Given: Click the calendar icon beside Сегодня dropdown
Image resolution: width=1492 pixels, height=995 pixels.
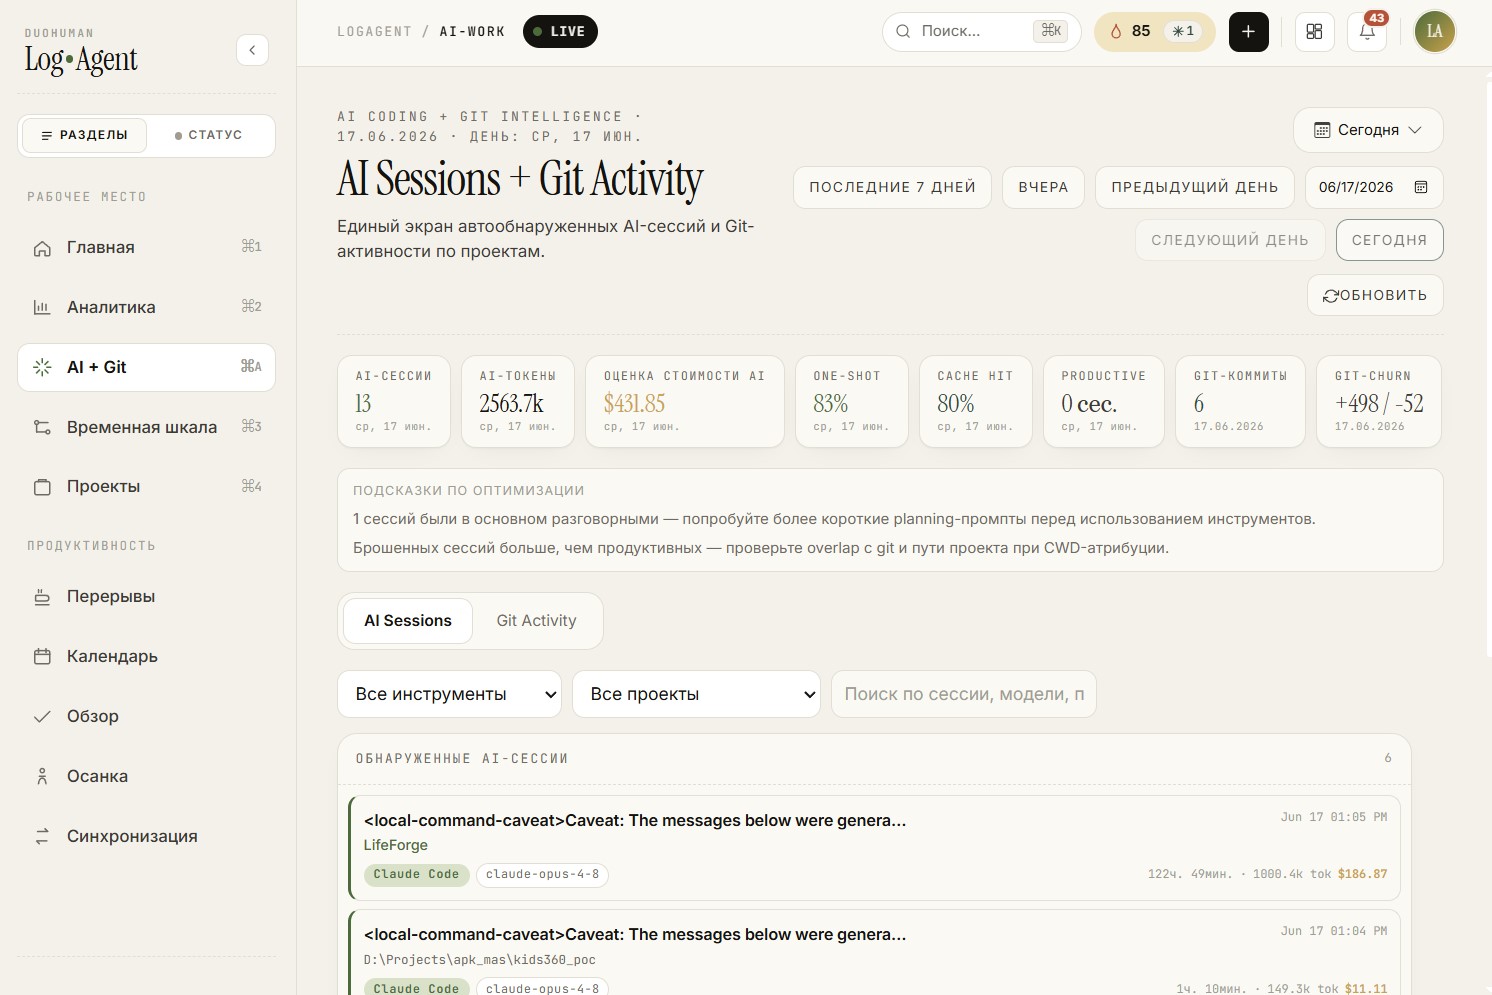Looking at the screenshot, I should point(1322,130).
